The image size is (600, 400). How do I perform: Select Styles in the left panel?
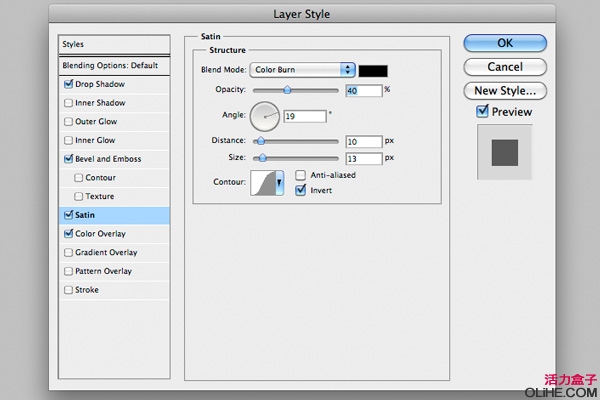114,44
